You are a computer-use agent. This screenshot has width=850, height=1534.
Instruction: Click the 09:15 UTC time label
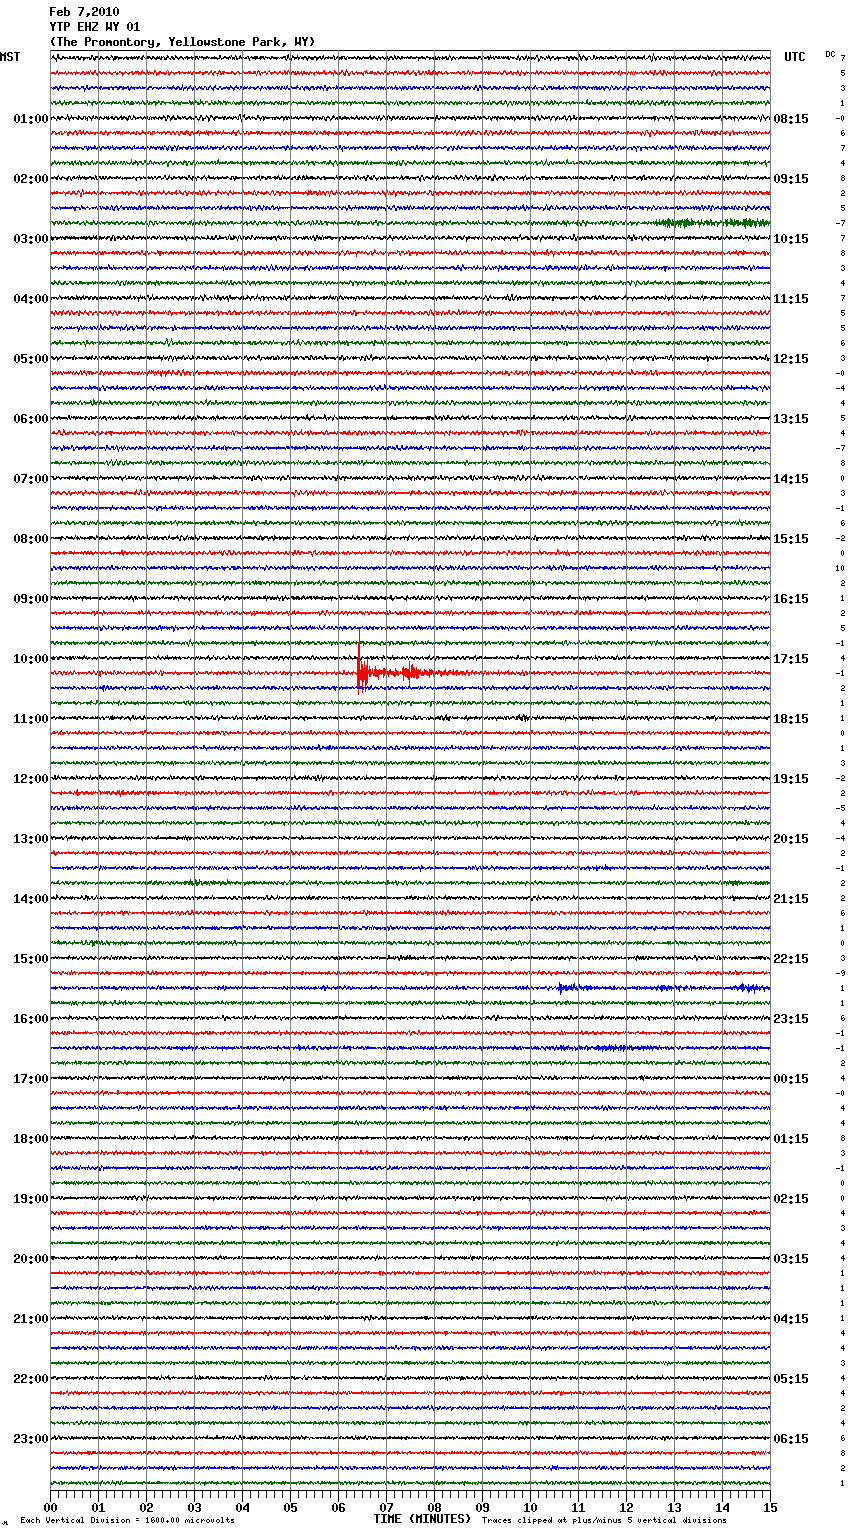point(791,179)
